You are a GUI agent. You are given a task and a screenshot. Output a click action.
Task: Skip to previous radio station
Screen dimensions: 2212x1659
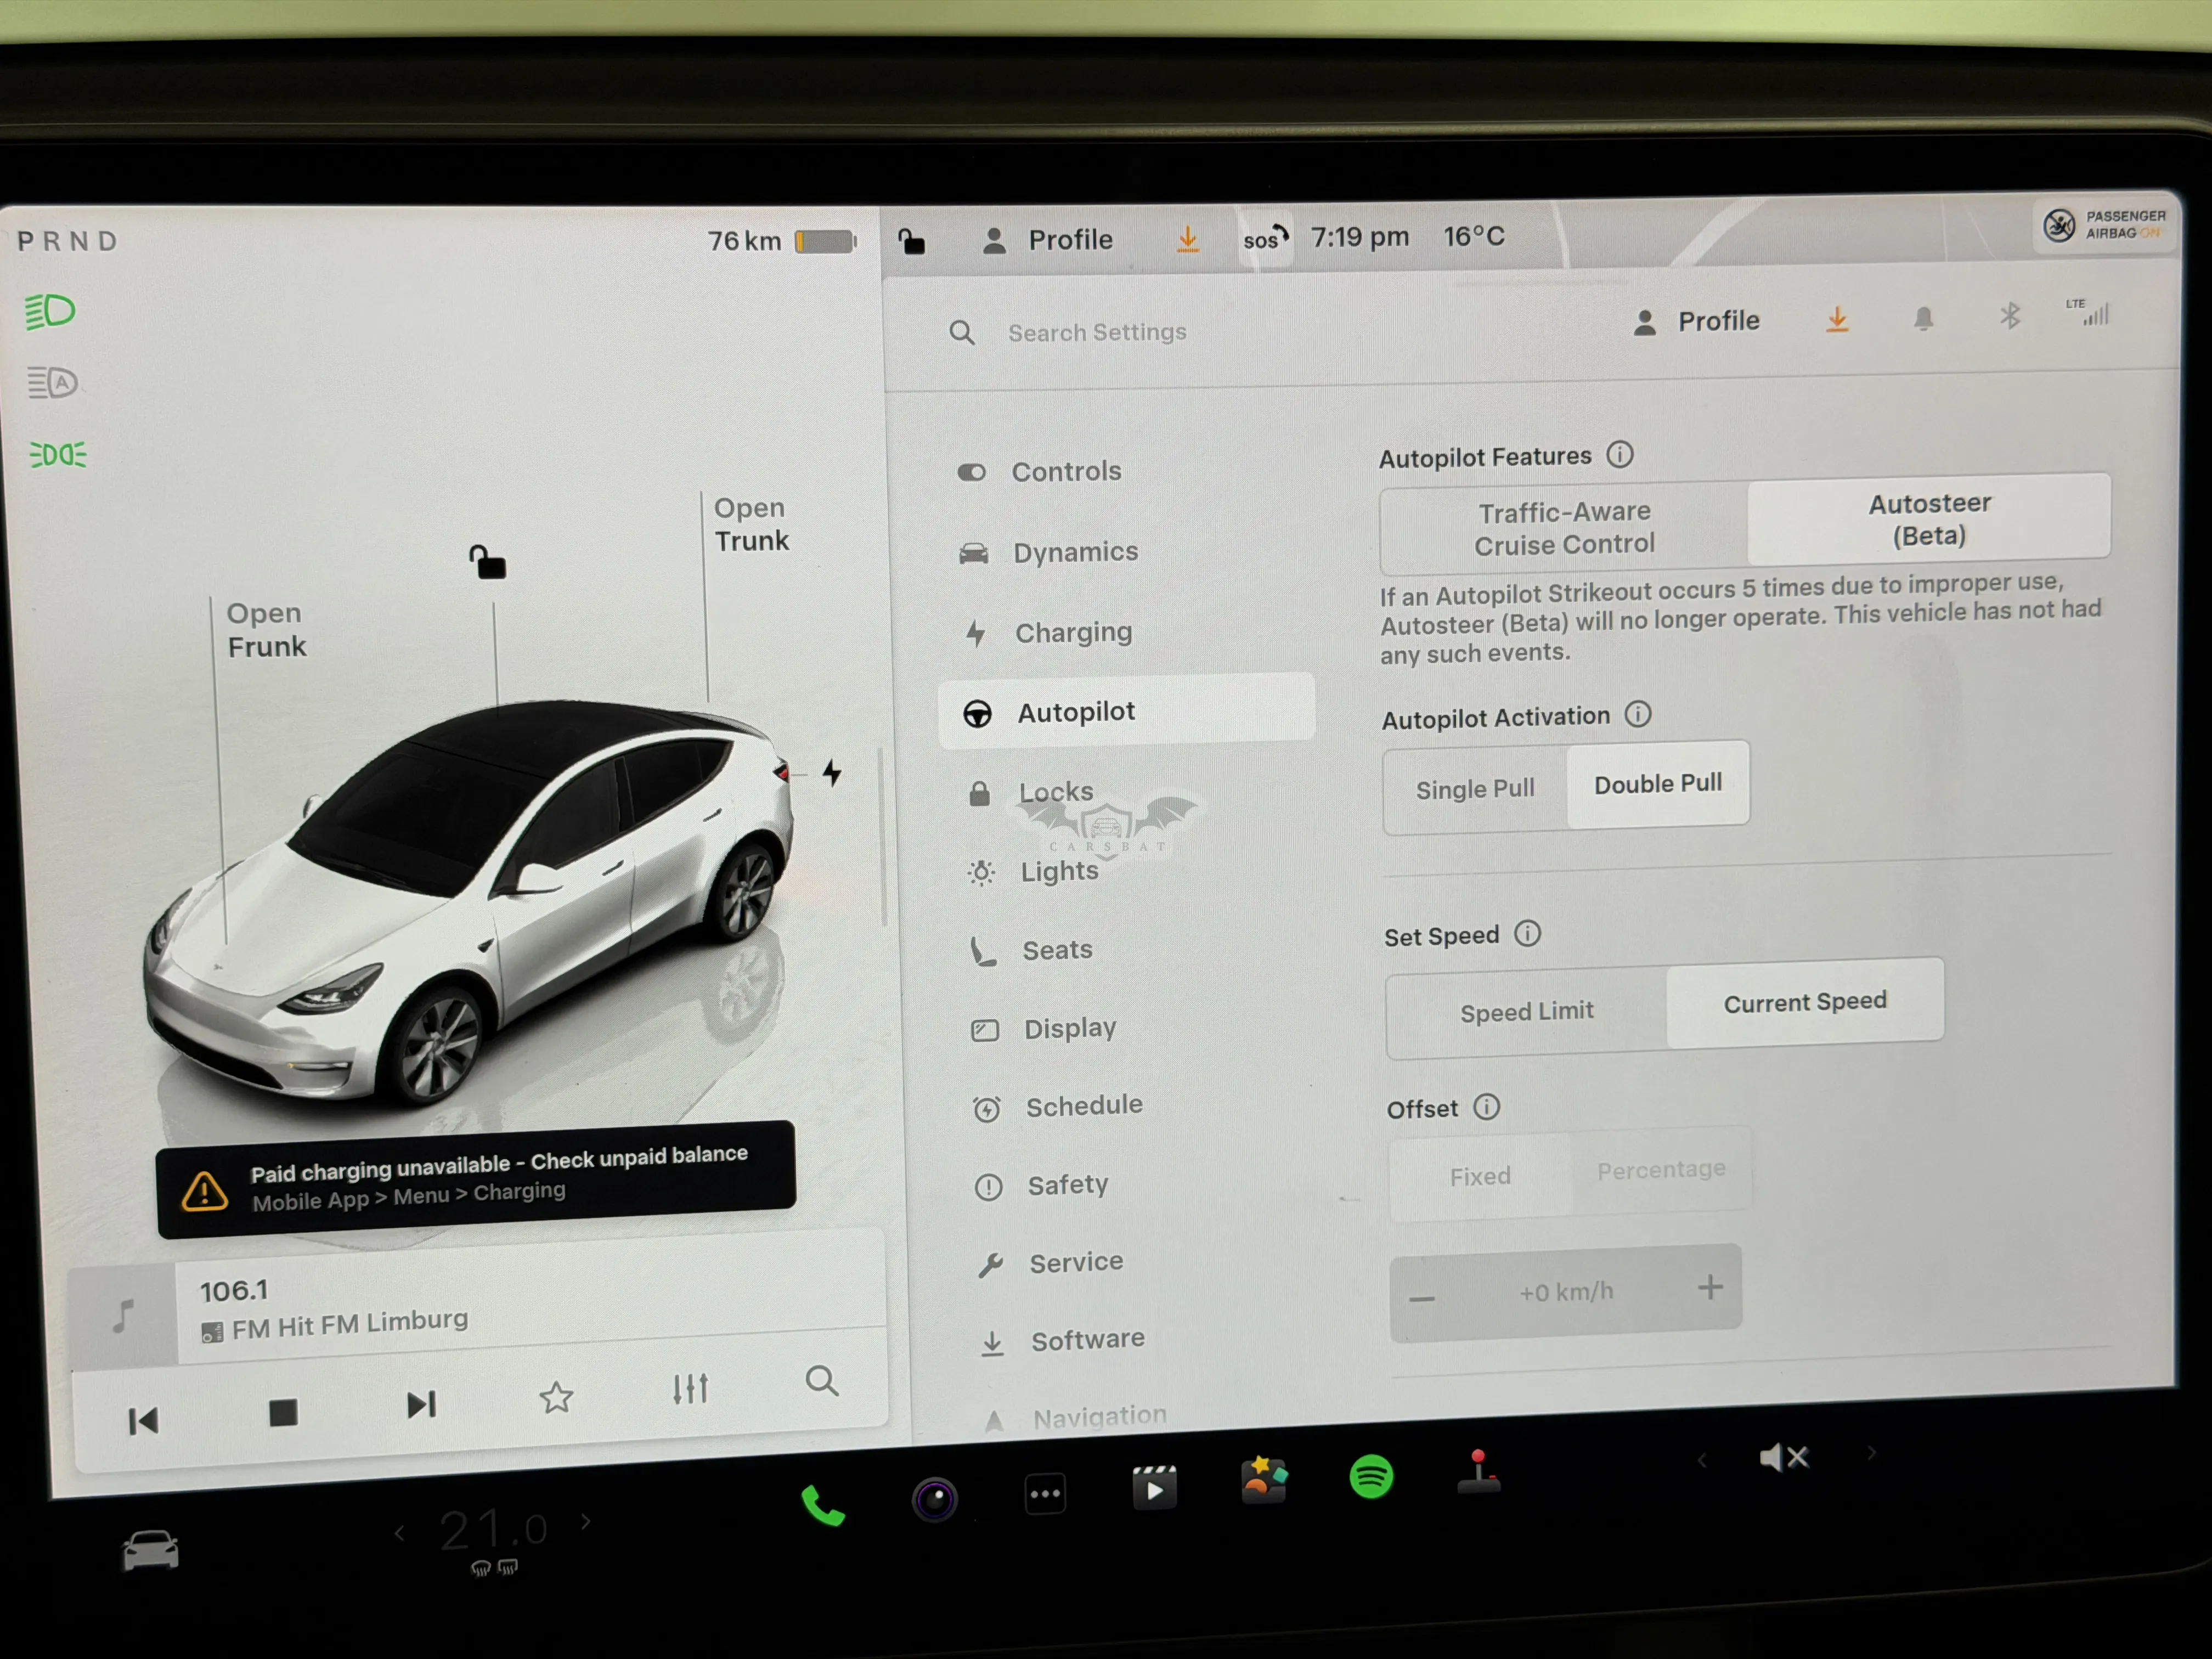click(x=143, y=1420)
